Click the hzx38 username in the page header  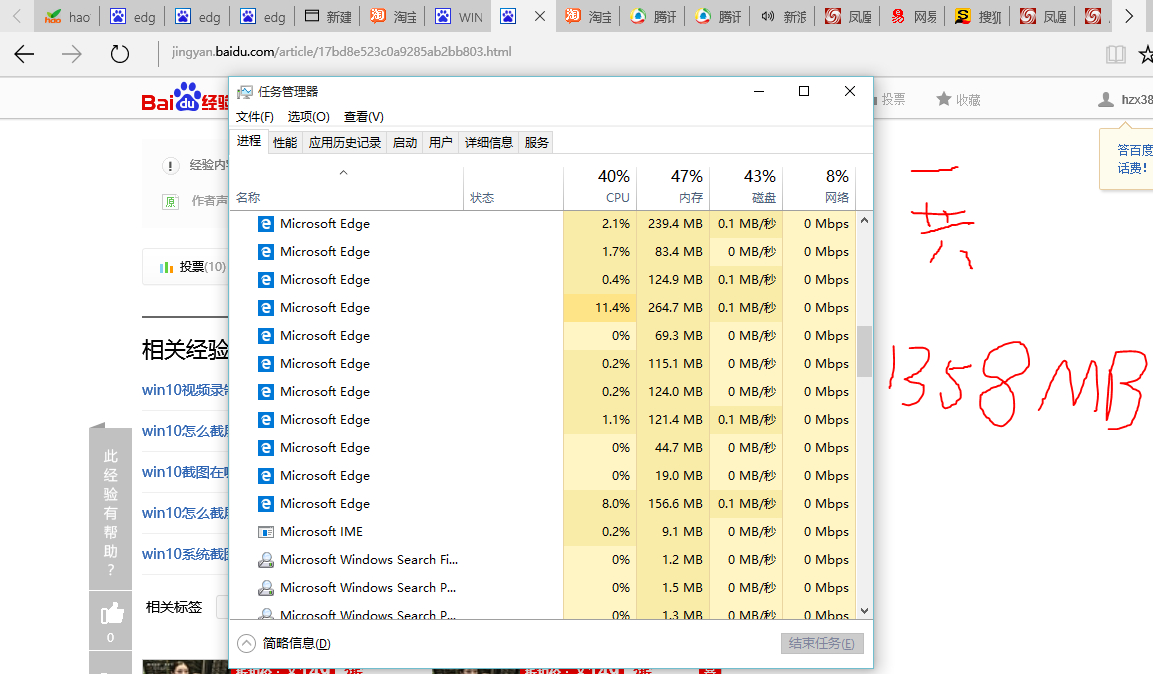click(1137, 99)
